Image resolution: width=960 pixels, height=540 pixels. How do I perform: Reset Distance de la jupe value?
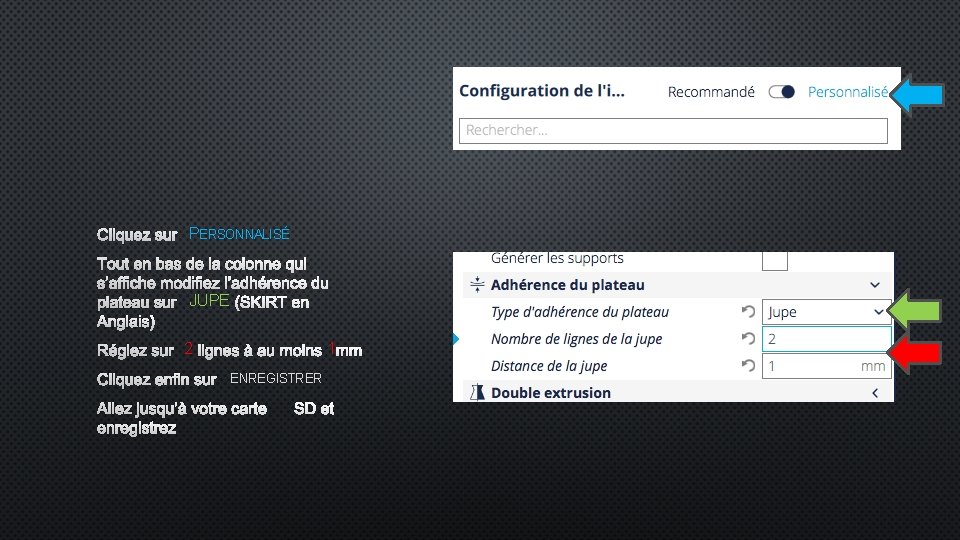pos(748,366)
